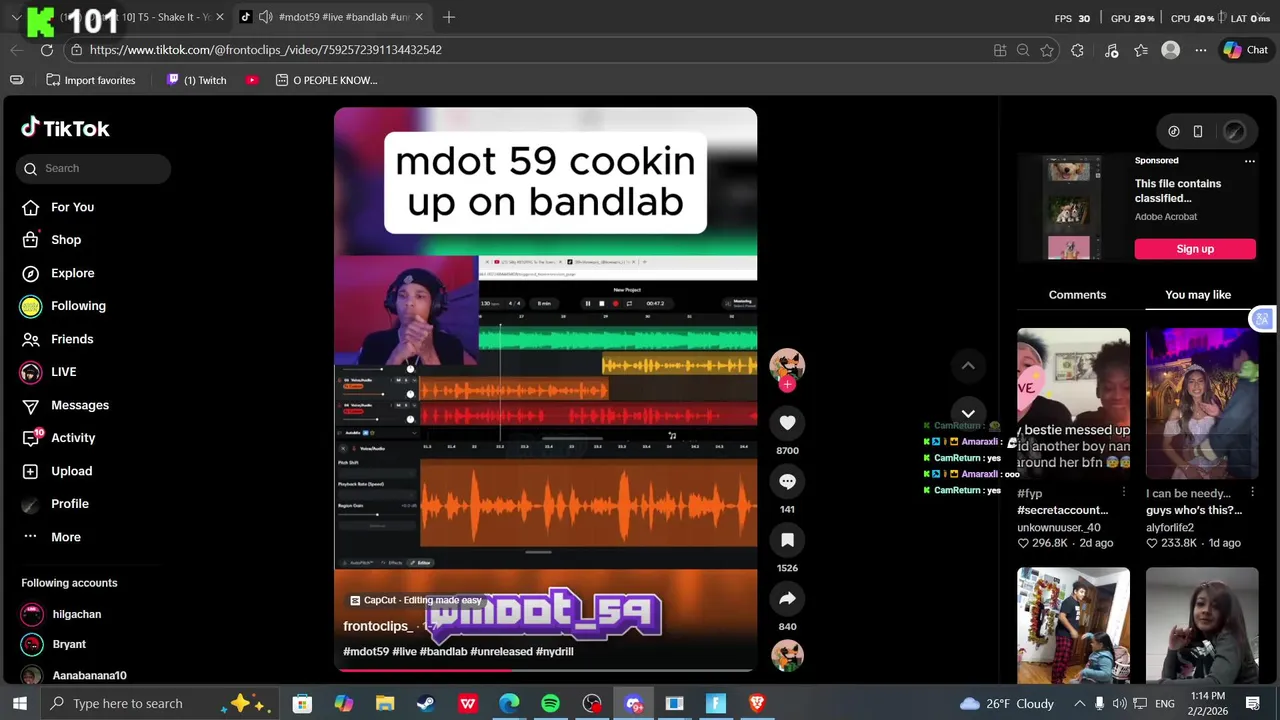Open the spinning sound disc avatar
The height and width of the screenshot is (720, 1280).
click(787, 655)
